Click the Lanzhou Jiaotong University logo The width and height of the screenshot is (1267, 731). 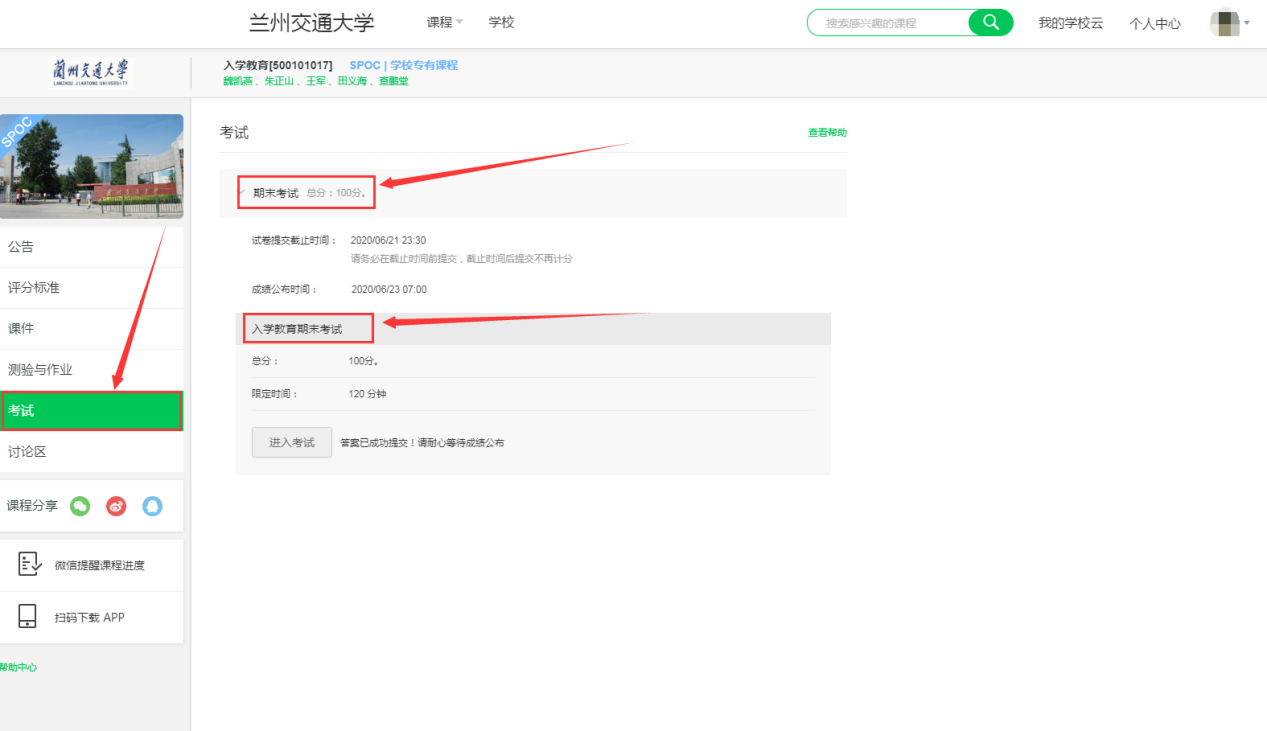tap(90, 72)
